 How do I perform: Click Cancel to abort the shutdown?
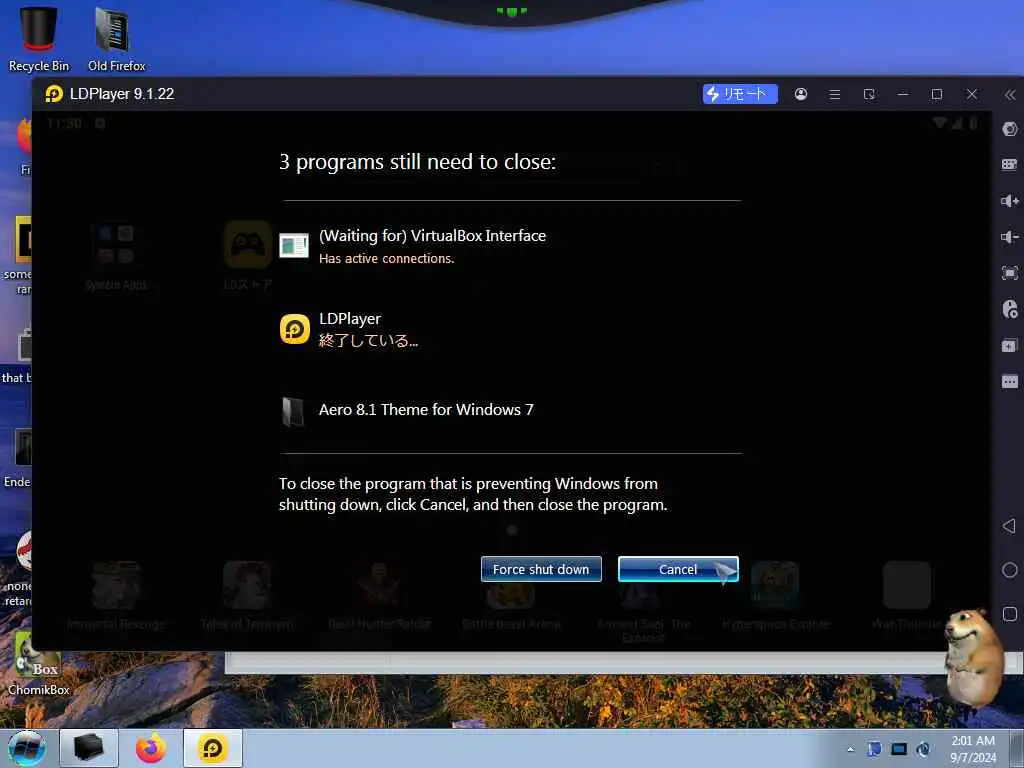coord(678,569)
